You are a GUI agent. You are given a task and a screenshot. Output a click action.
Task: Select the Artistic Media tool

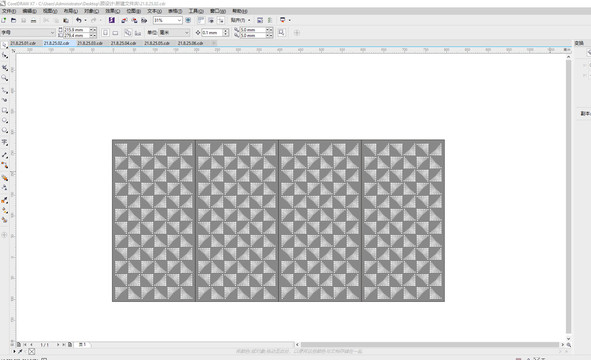point(5,100)
